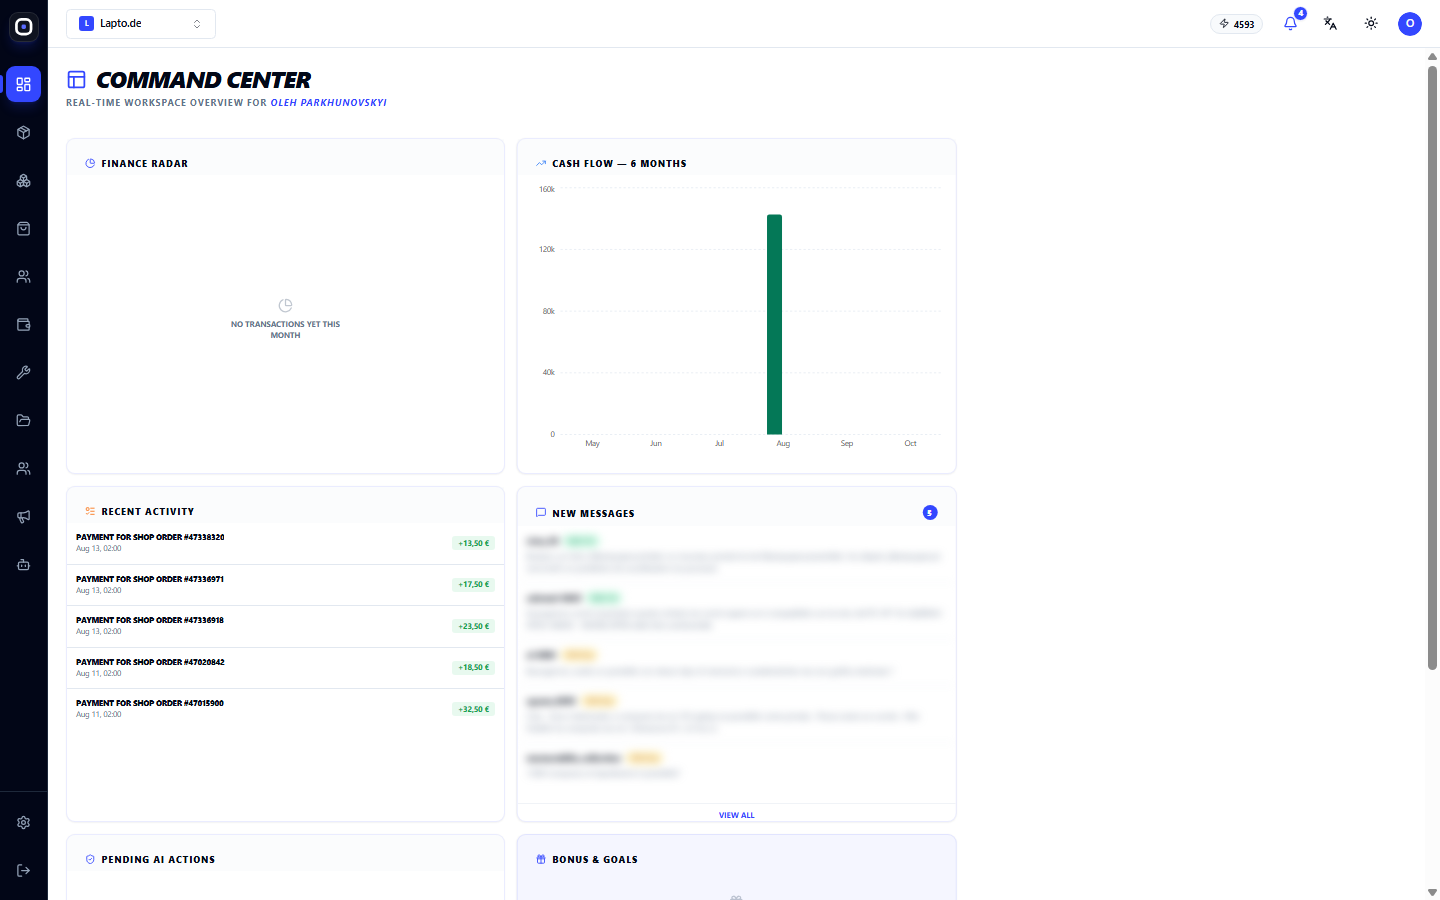Image resolution: width=1440 pixels, height=900 pixels.
Task: Open the wrench tools icon in sidebar
Action: (24, 373)
